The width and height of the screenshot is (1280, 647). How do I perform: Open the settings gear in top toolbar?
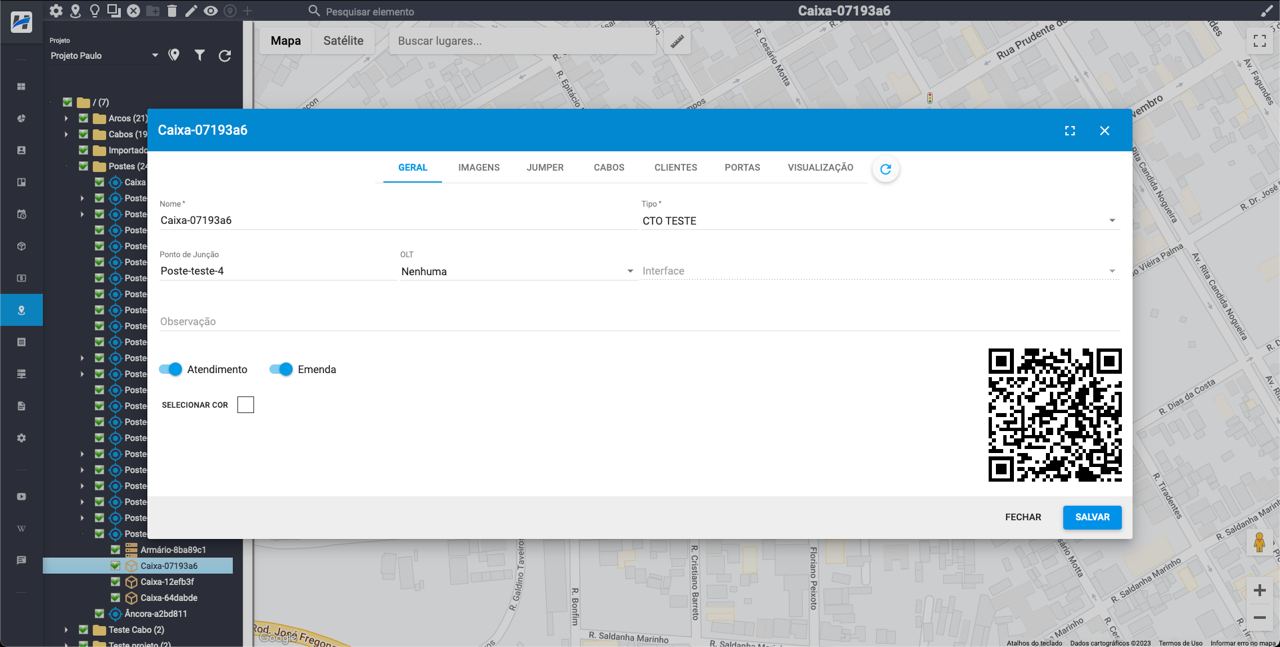(56, 11)
